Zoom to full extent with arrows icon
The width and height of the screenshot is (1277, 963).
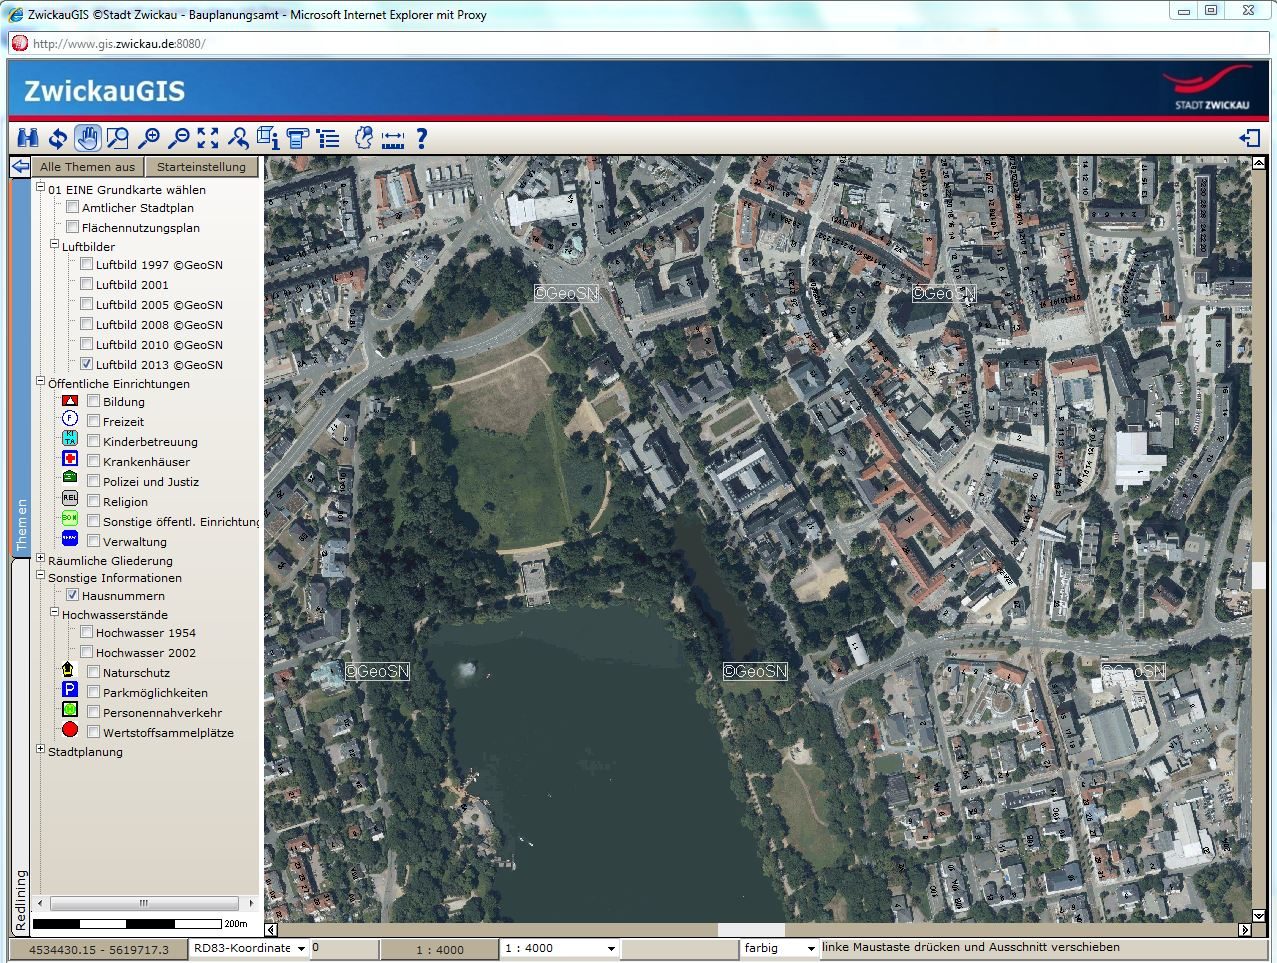(208, 139)
